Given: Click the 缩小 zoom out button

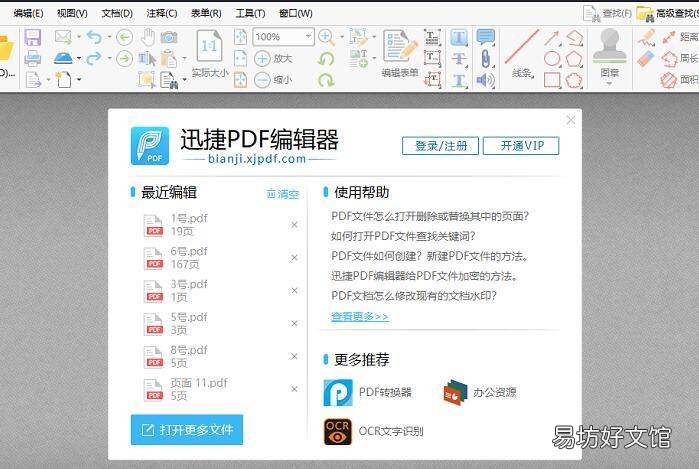Looking at the screenshot, I should [x=273, y=80].
